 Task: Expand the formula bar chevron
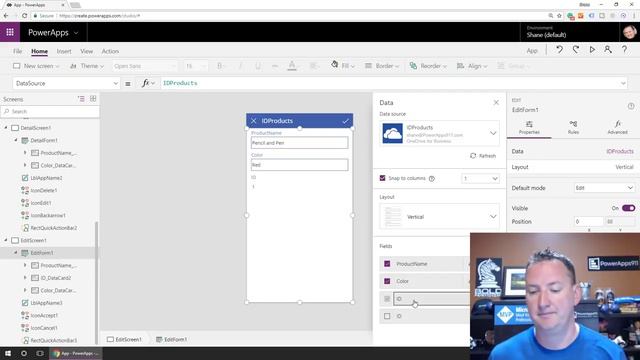tap(623, 83)
